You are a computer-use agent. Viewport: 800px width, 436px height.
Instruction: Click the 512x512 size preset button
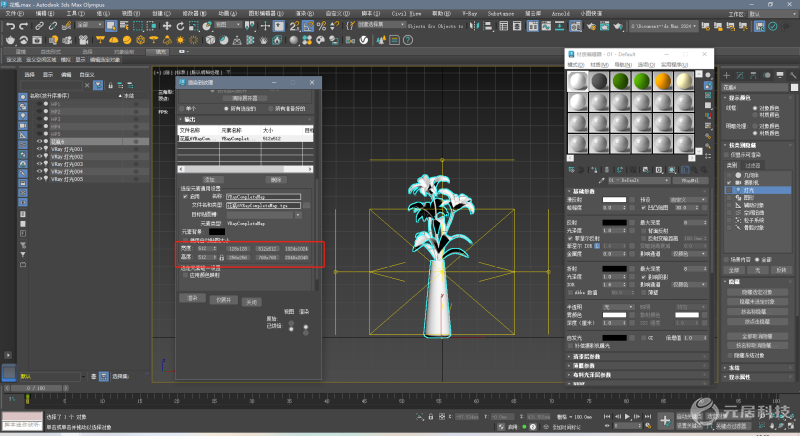[x=266, y=248]
